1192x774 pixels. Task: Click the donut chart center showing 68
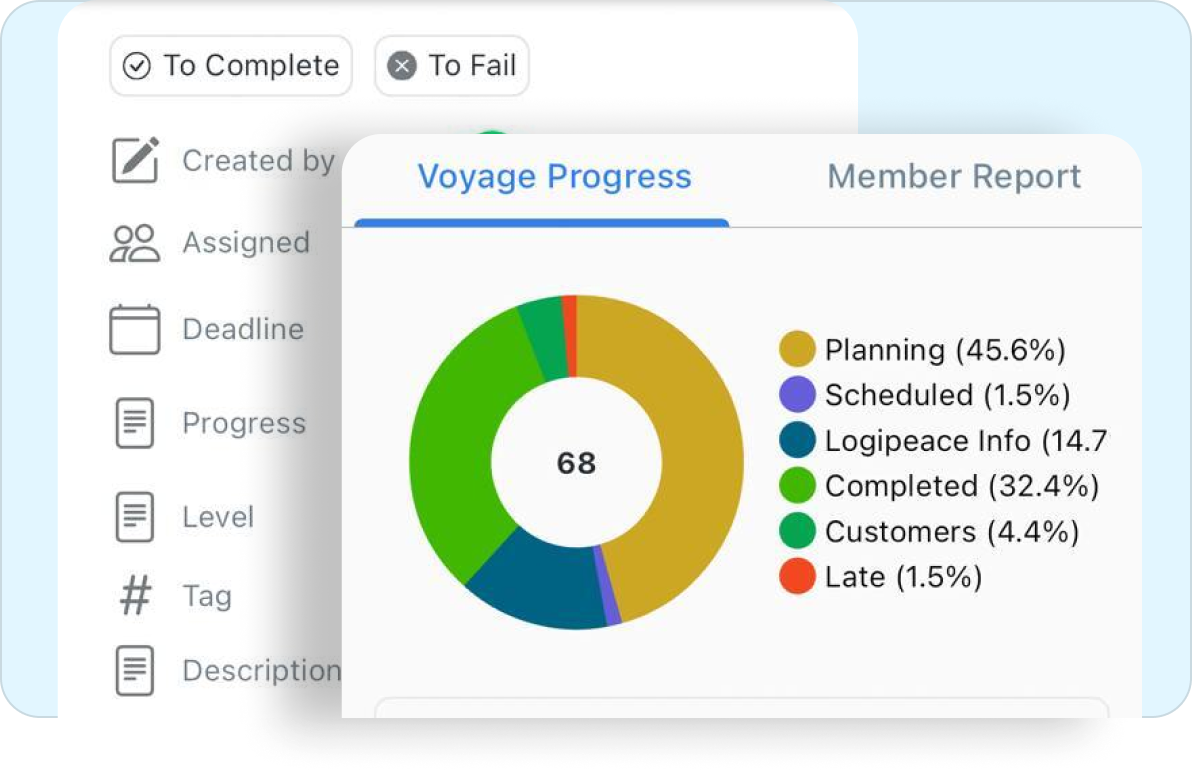(x=576, y=462)
